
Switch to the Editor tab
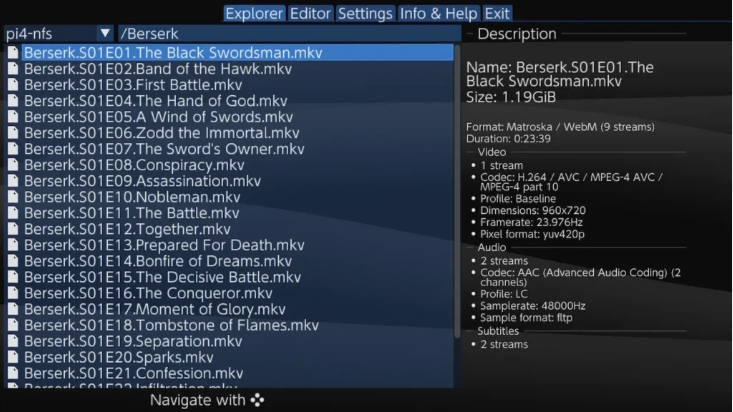[310, 14]
